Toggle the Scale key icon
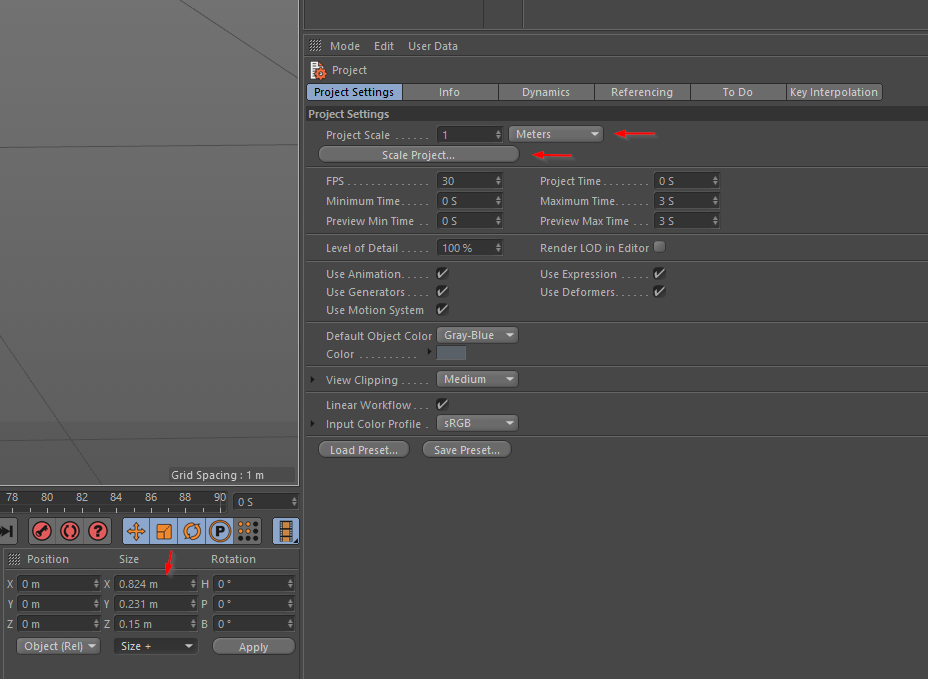This screenshot has height=679, width=928. [x=164, y=531]
